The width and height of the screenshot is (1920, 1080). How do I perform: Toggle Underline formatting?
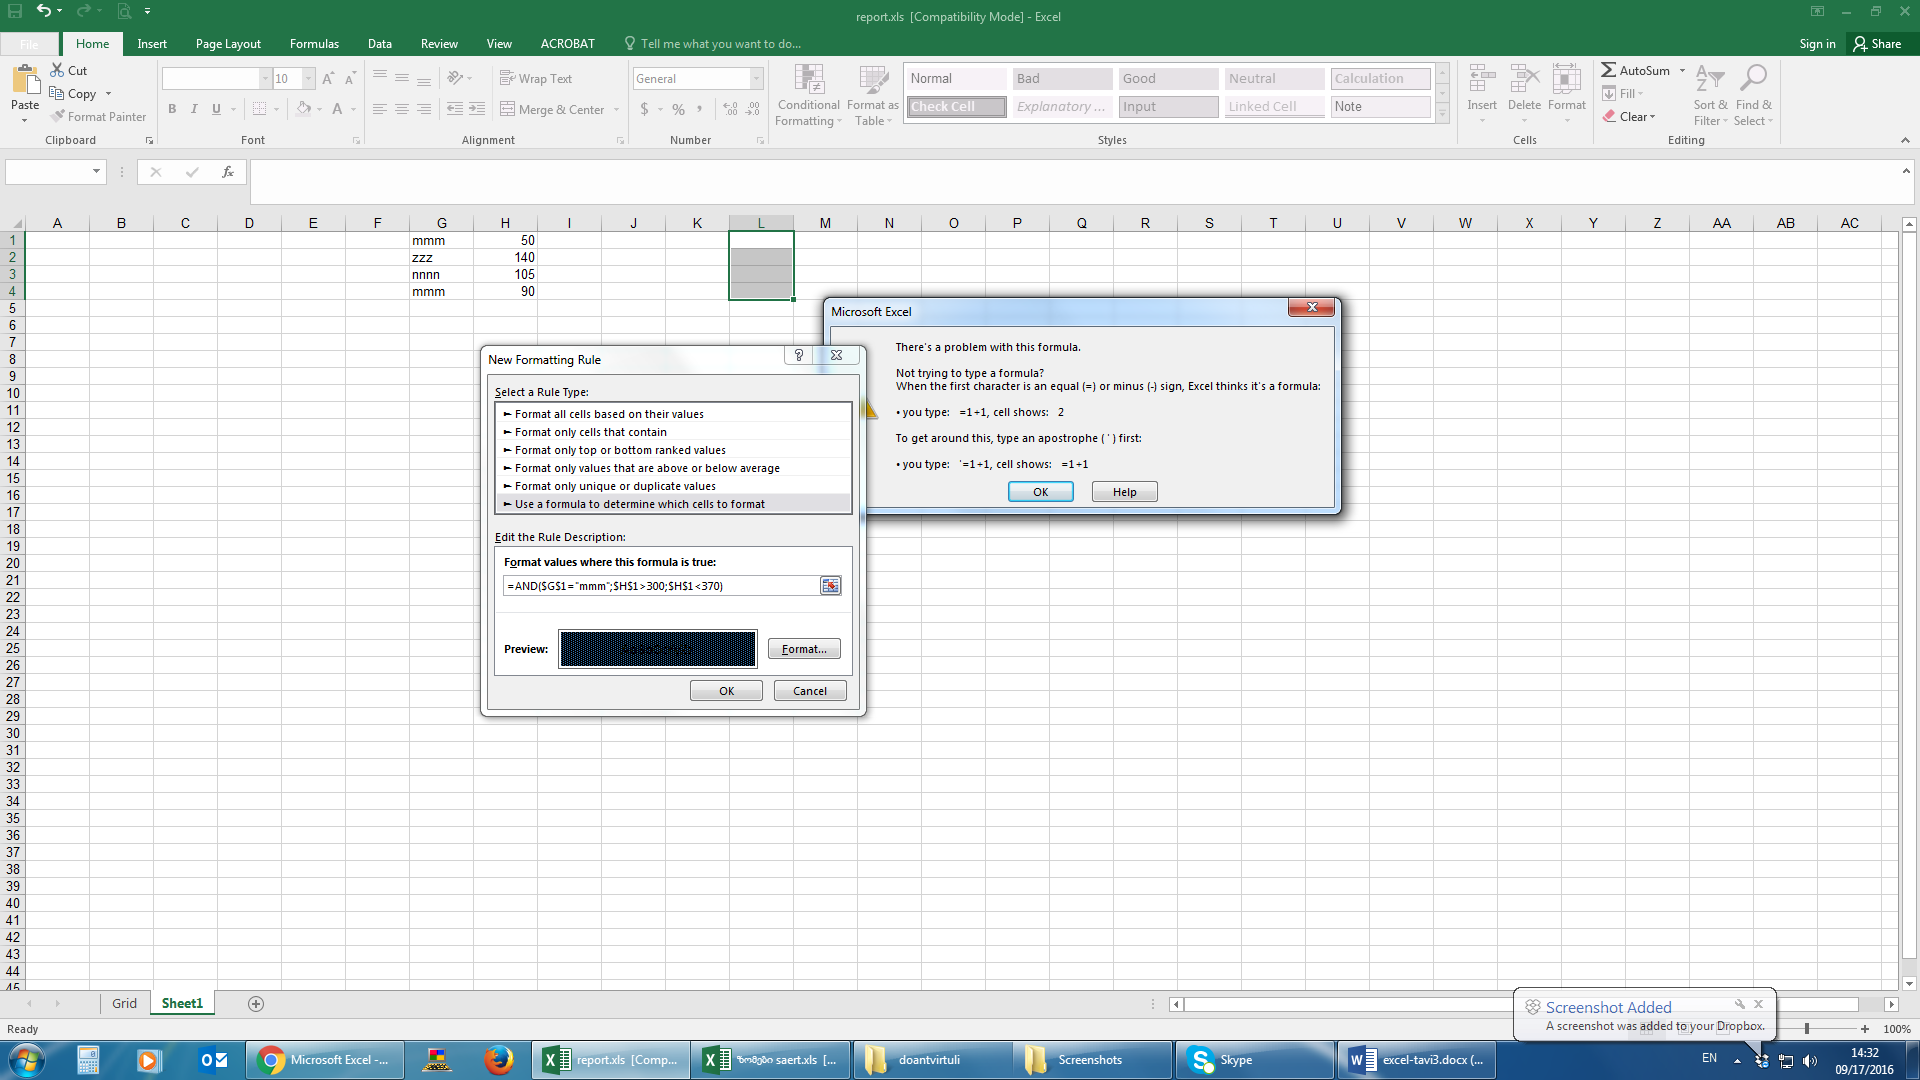(x=216, y=108)
